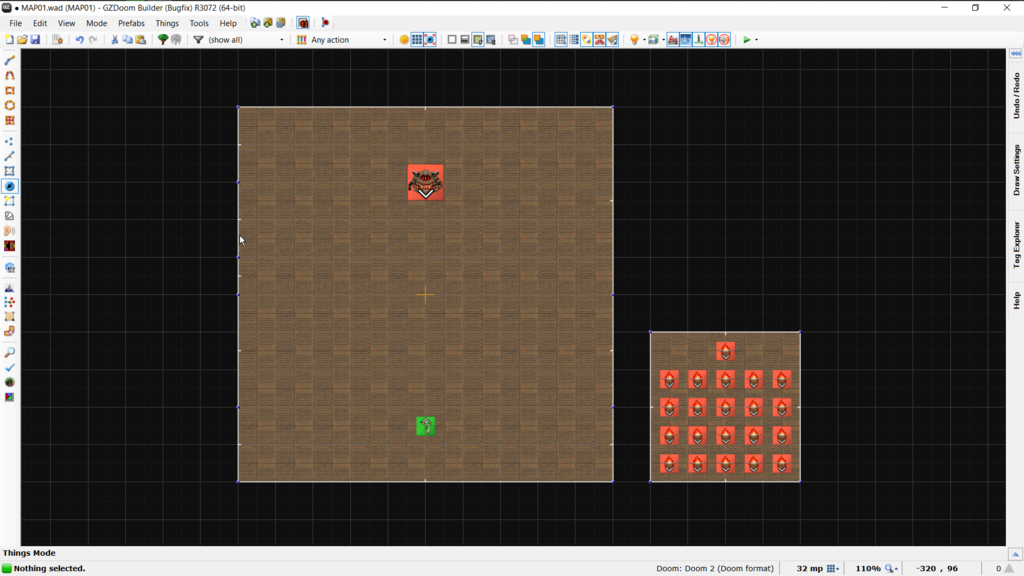Viewport: 1024px width, 576px height.
Task: Activate the Things mode icon
Action: point(10,186)
